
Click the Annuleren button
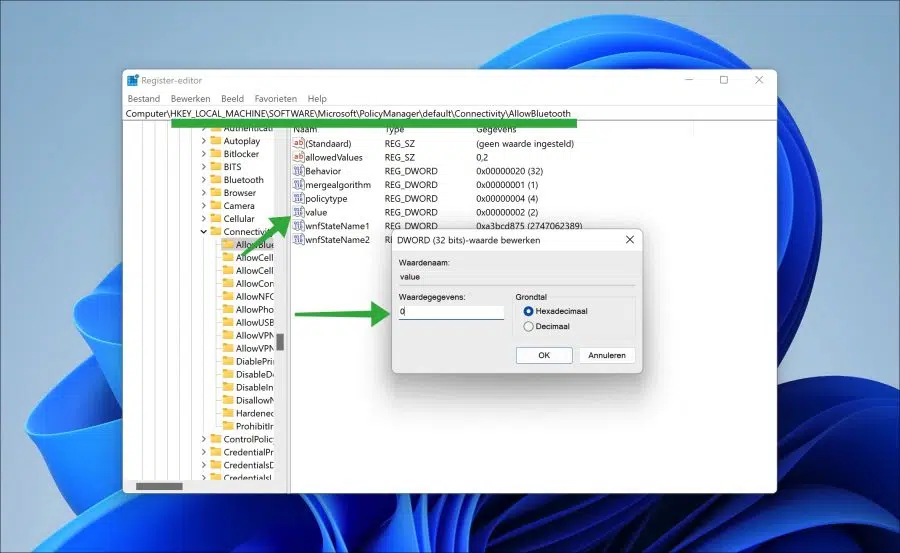[x=607, y=355]
